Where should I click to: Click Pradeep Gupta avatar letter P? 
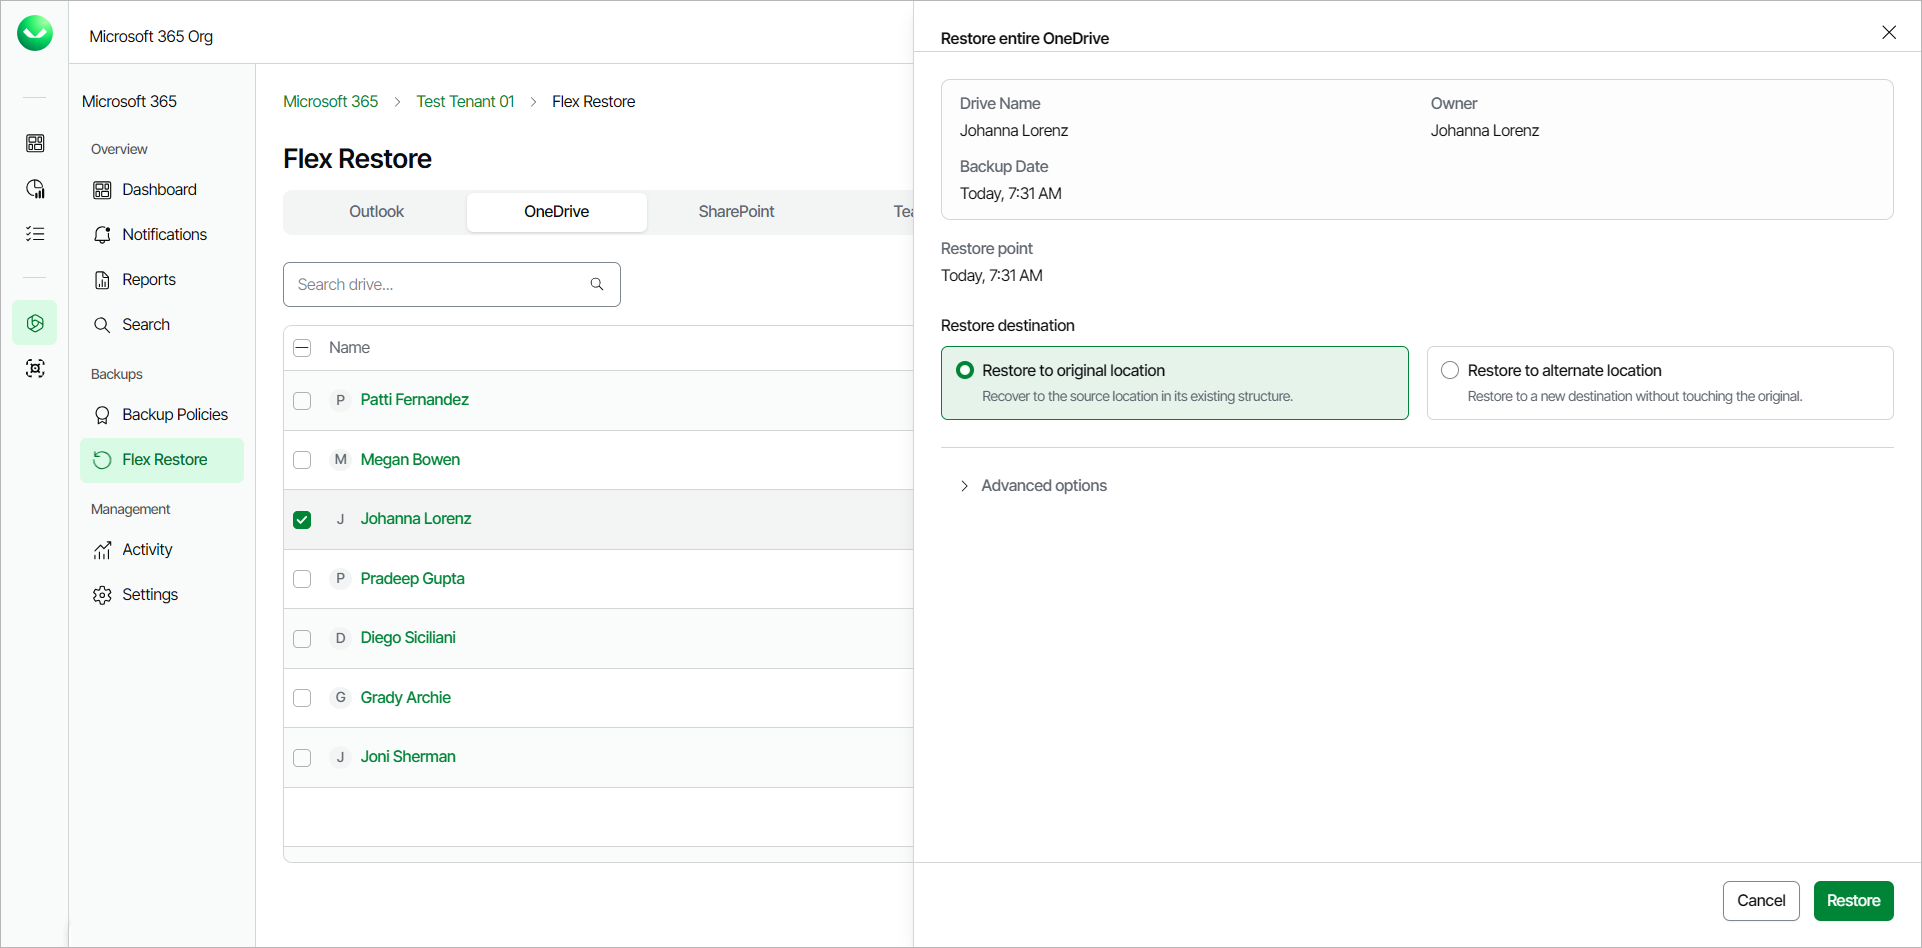tap(340, 578)
